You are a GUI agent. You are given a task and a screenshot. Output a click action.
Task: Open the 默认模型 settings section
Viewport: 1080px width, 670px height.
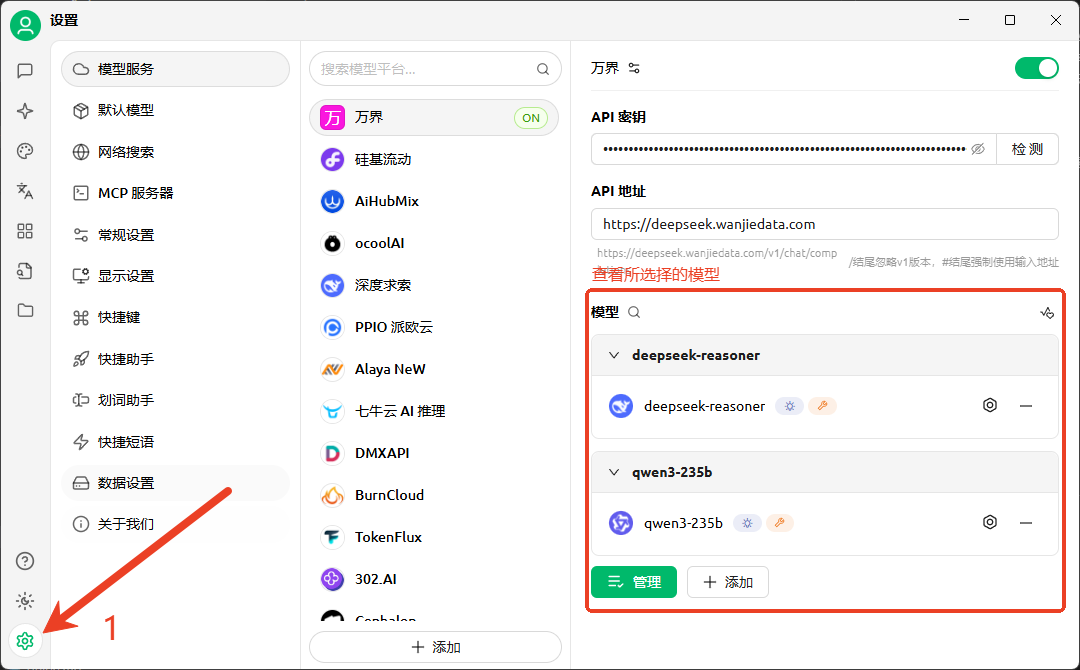coord(176,110)
